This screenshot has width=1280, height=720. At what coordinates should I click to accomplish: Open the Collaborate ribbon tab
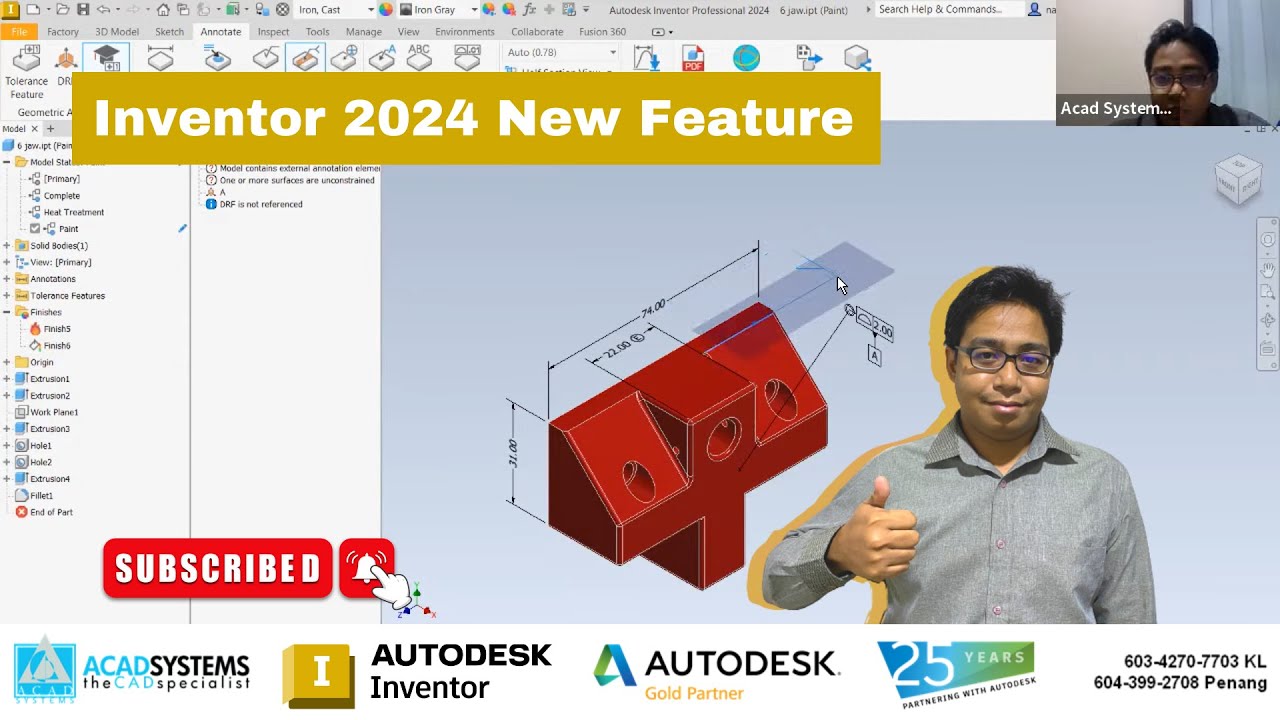tap(537, 31)
